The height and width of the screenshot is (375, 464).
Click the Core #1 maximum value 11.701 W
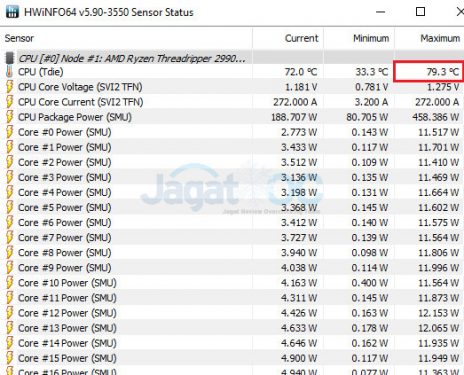pos(439,148)
